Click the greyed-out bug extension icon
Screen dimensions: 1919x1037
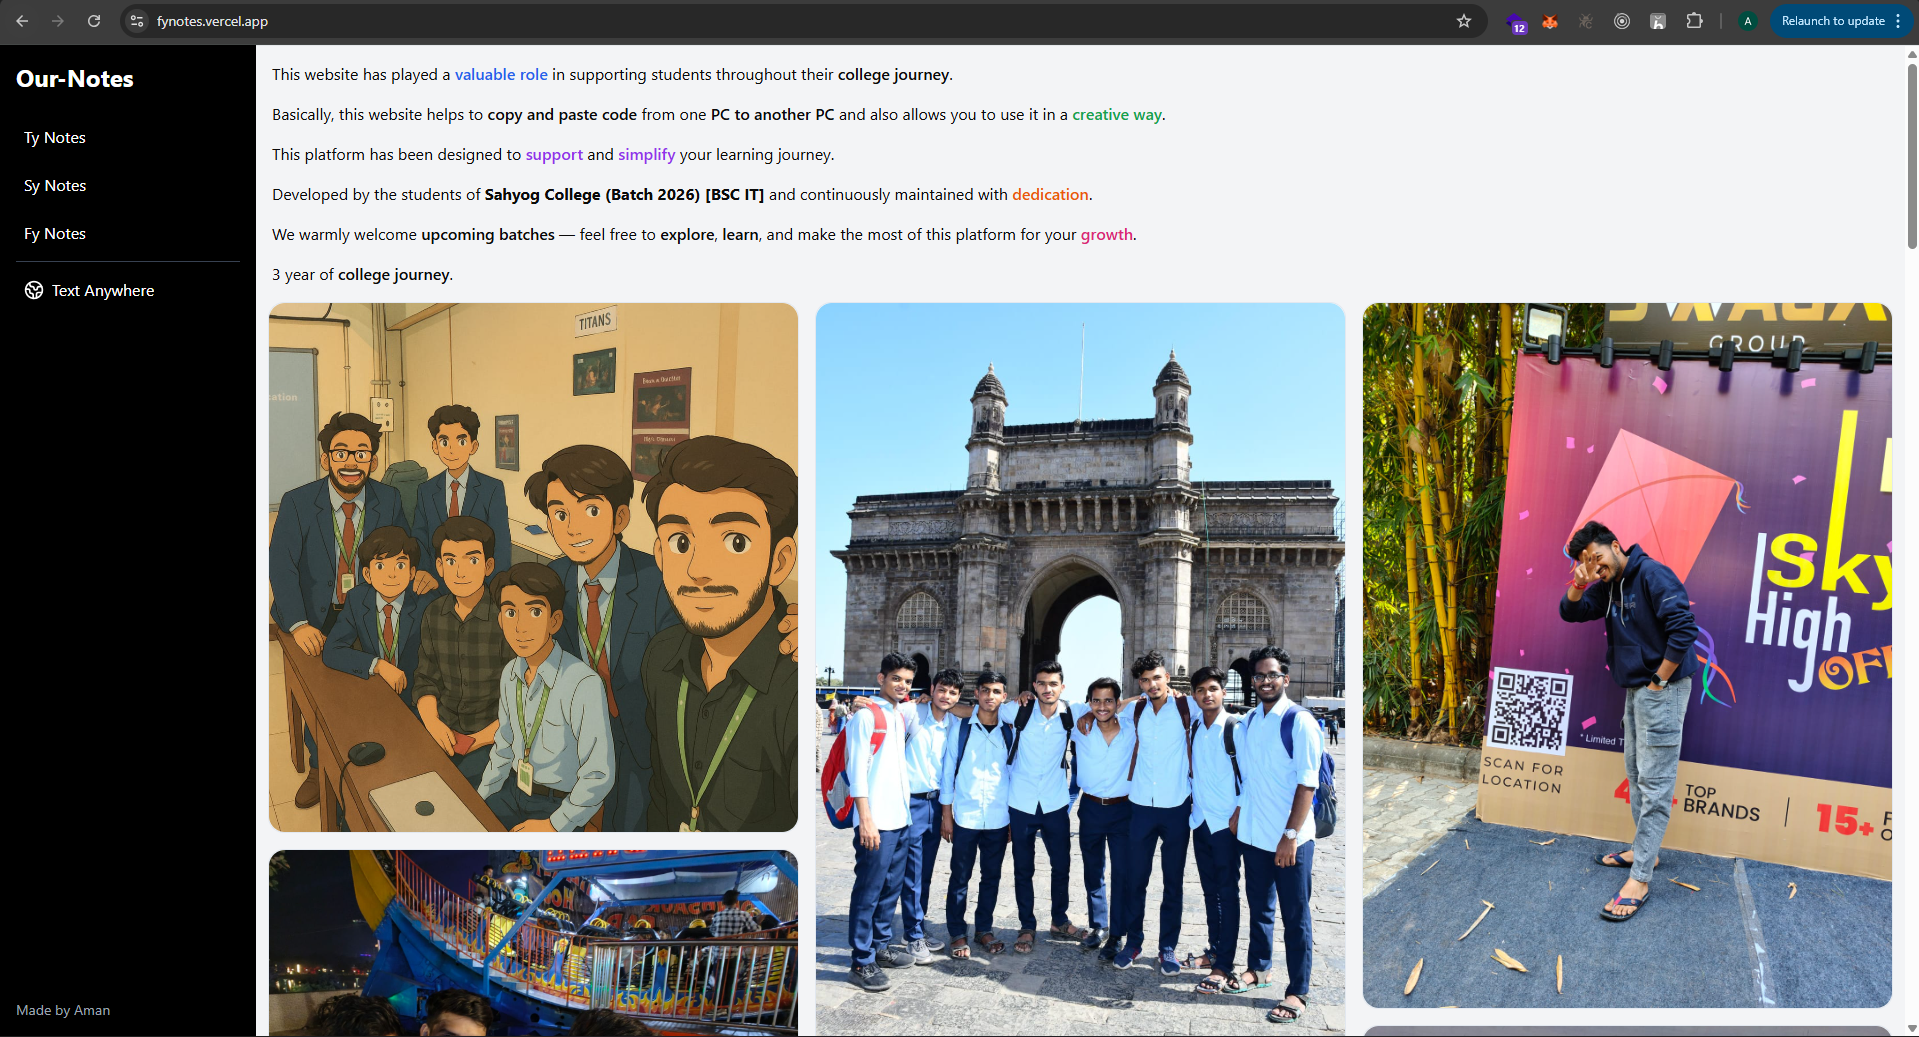[x=1586, y=21]
